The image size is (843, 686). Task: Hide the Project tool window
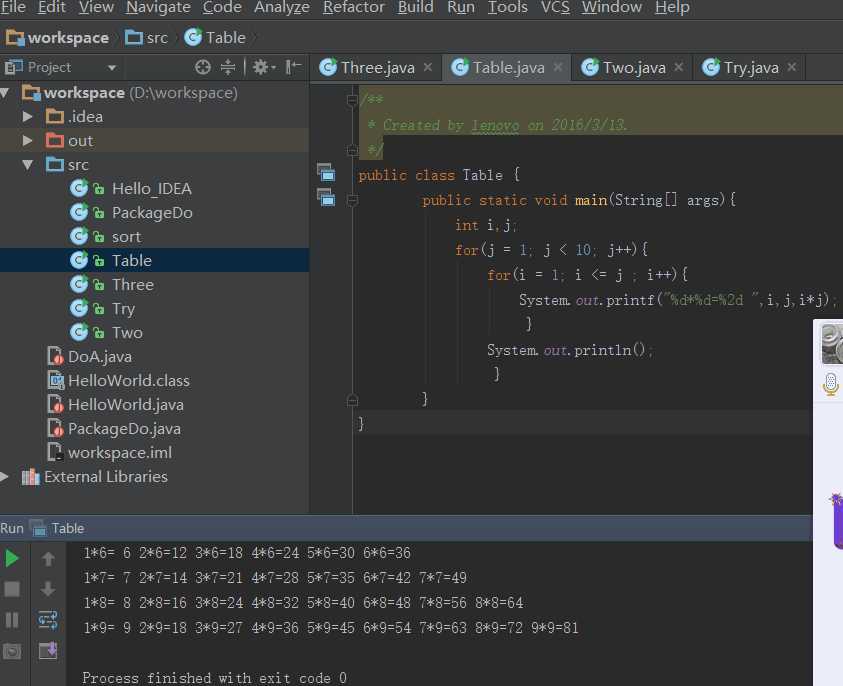pos(293,67)
